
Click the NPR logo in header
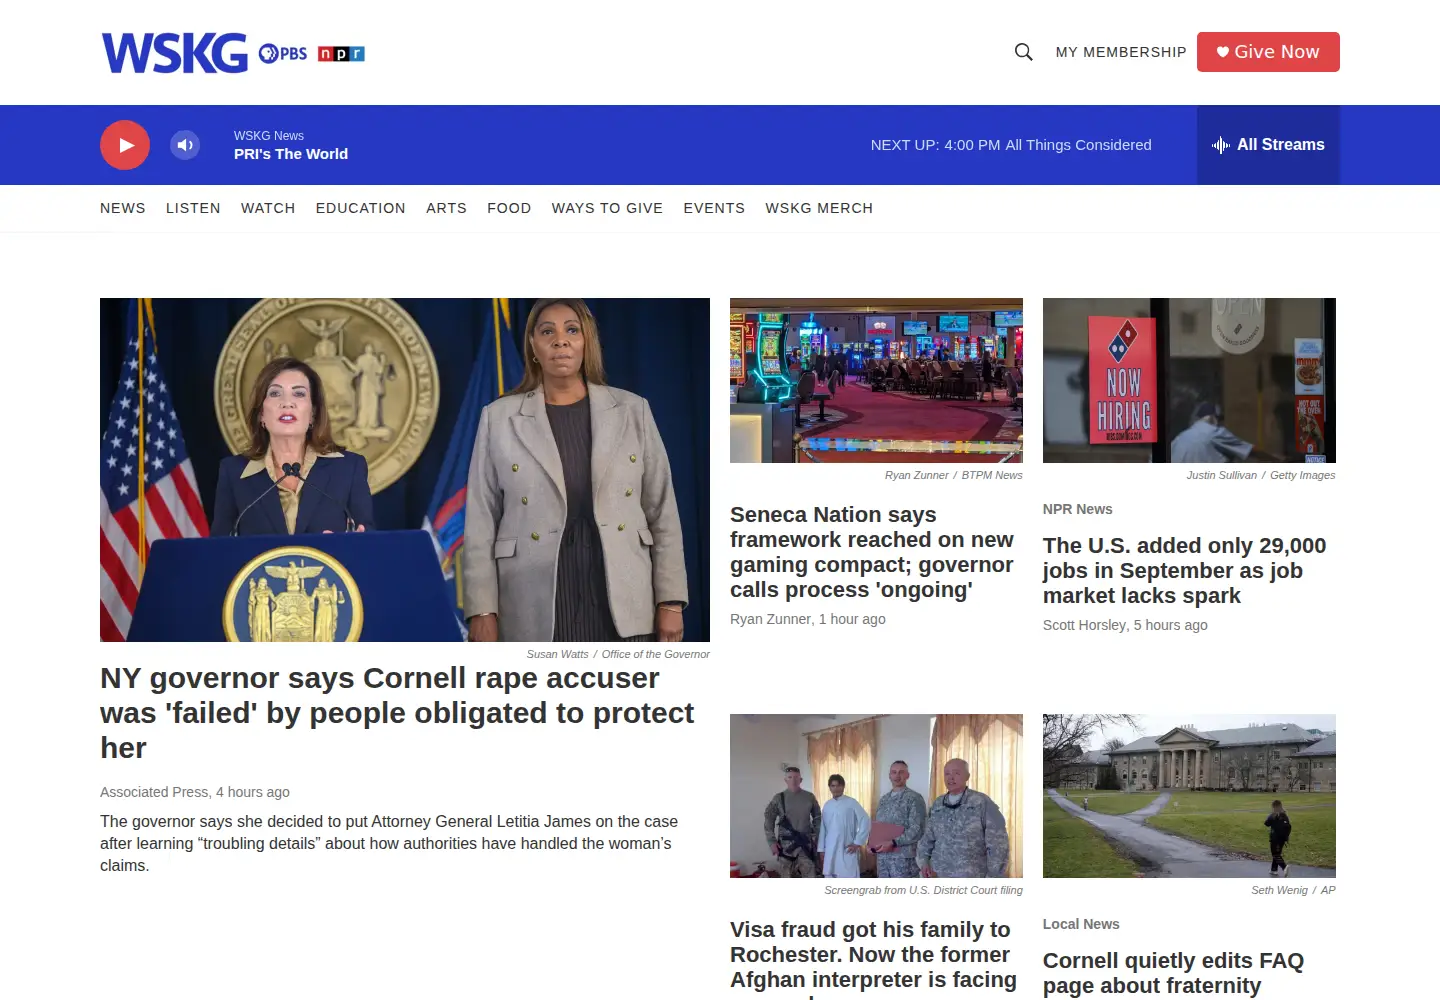[x=341, y=54]
